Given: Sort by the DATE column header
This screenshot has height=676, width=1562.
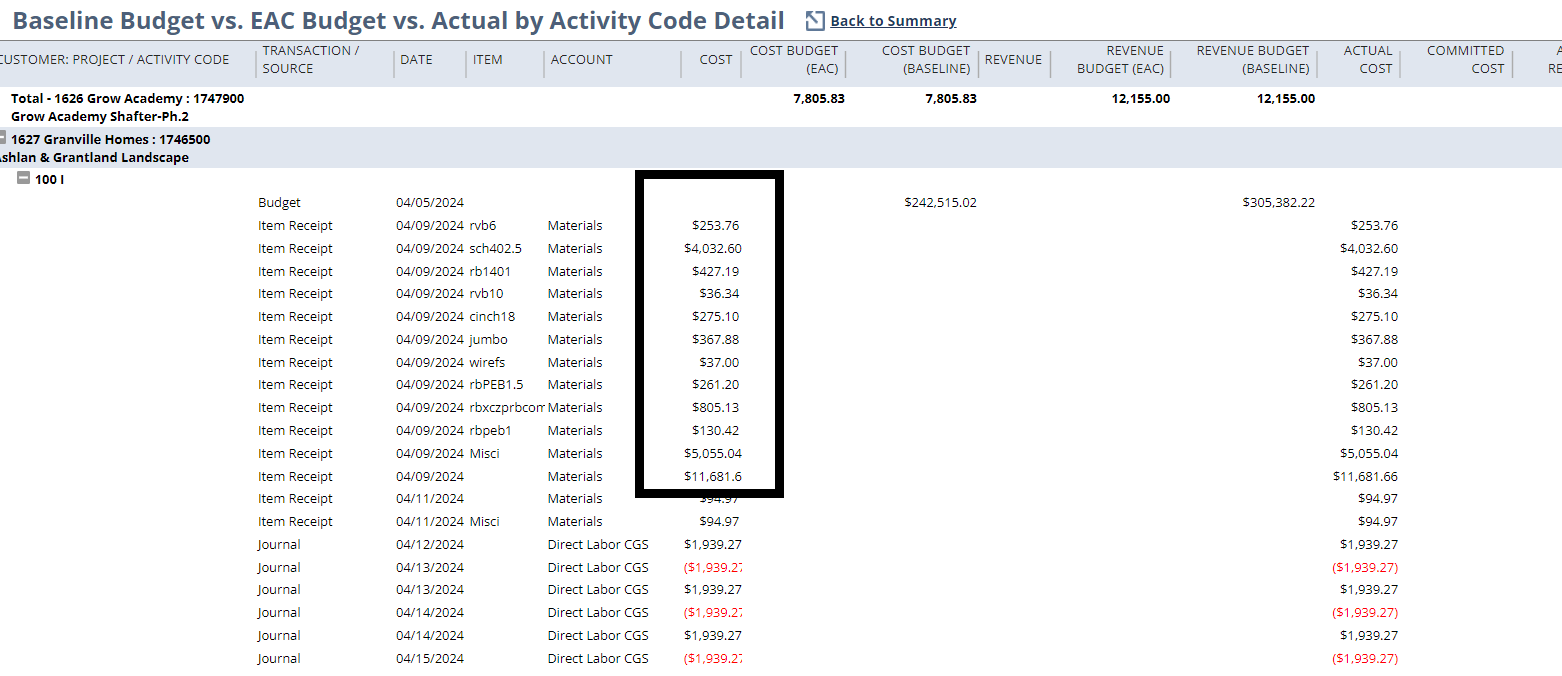Looking at the screenshot, I should [x=416, y=59].
